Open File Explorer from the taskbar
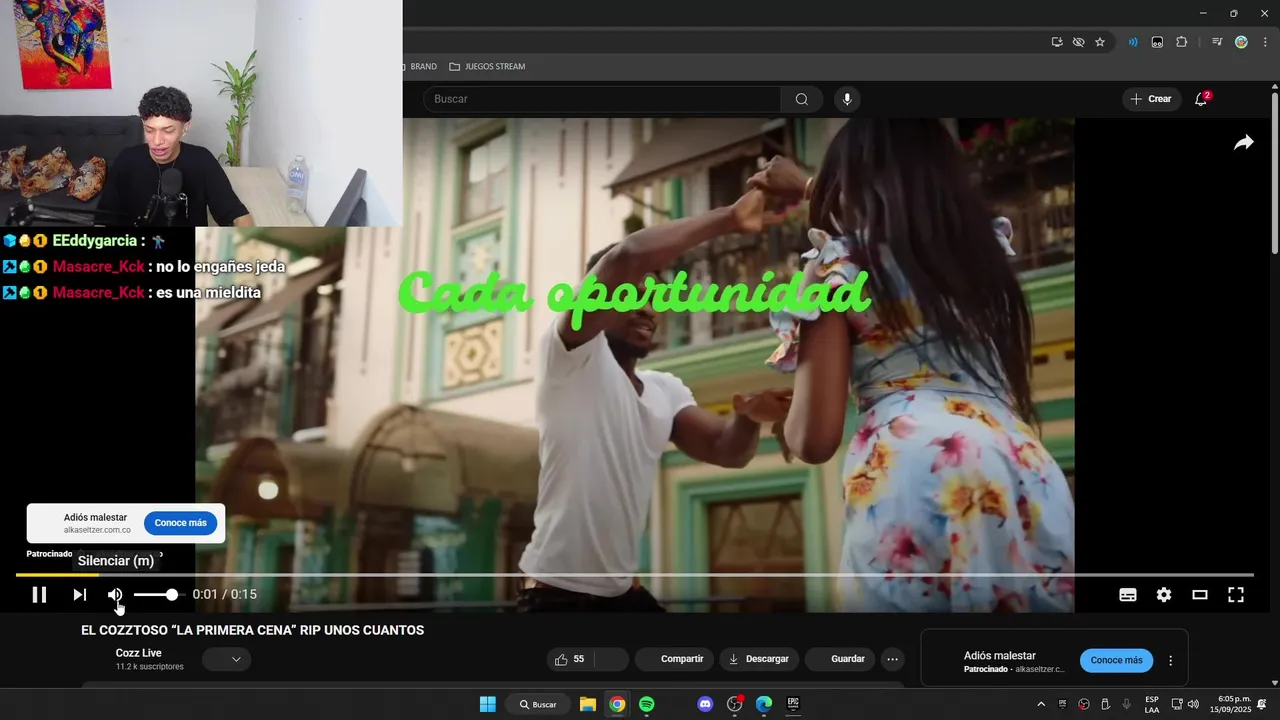 pos(588,704)
